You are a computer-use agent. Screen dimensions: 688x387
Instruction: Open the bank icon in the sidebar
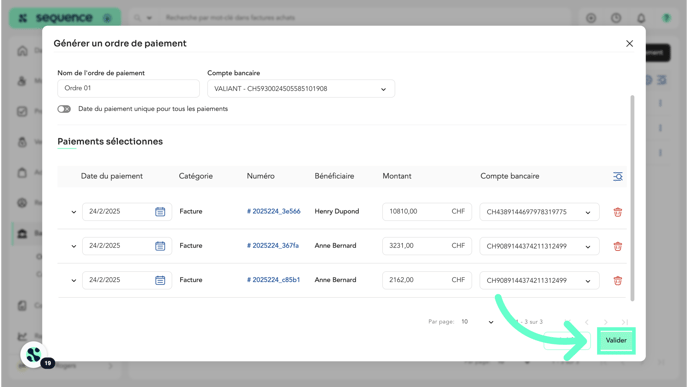[x=22, y=233]
